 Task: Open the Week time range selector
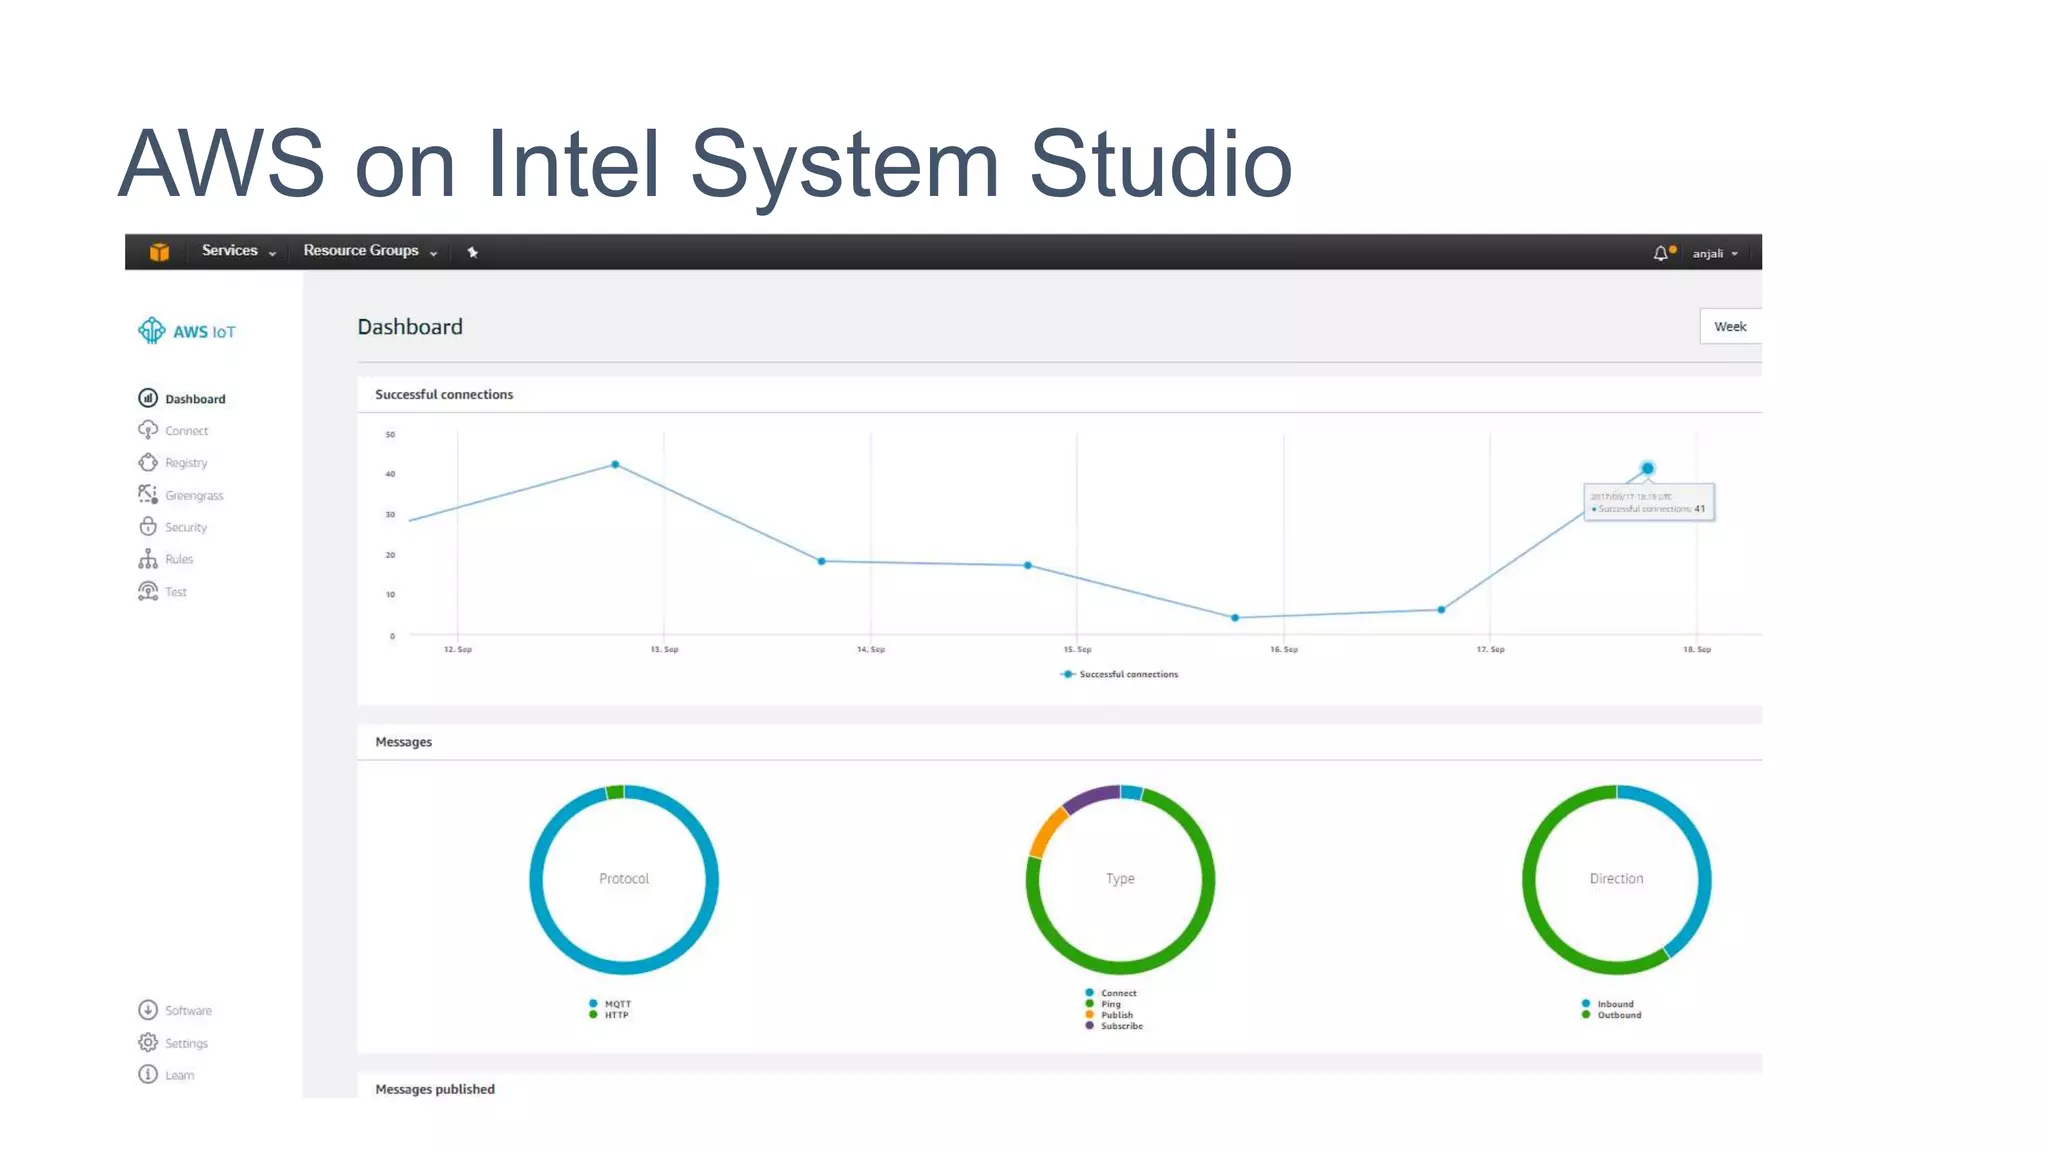1731,326
